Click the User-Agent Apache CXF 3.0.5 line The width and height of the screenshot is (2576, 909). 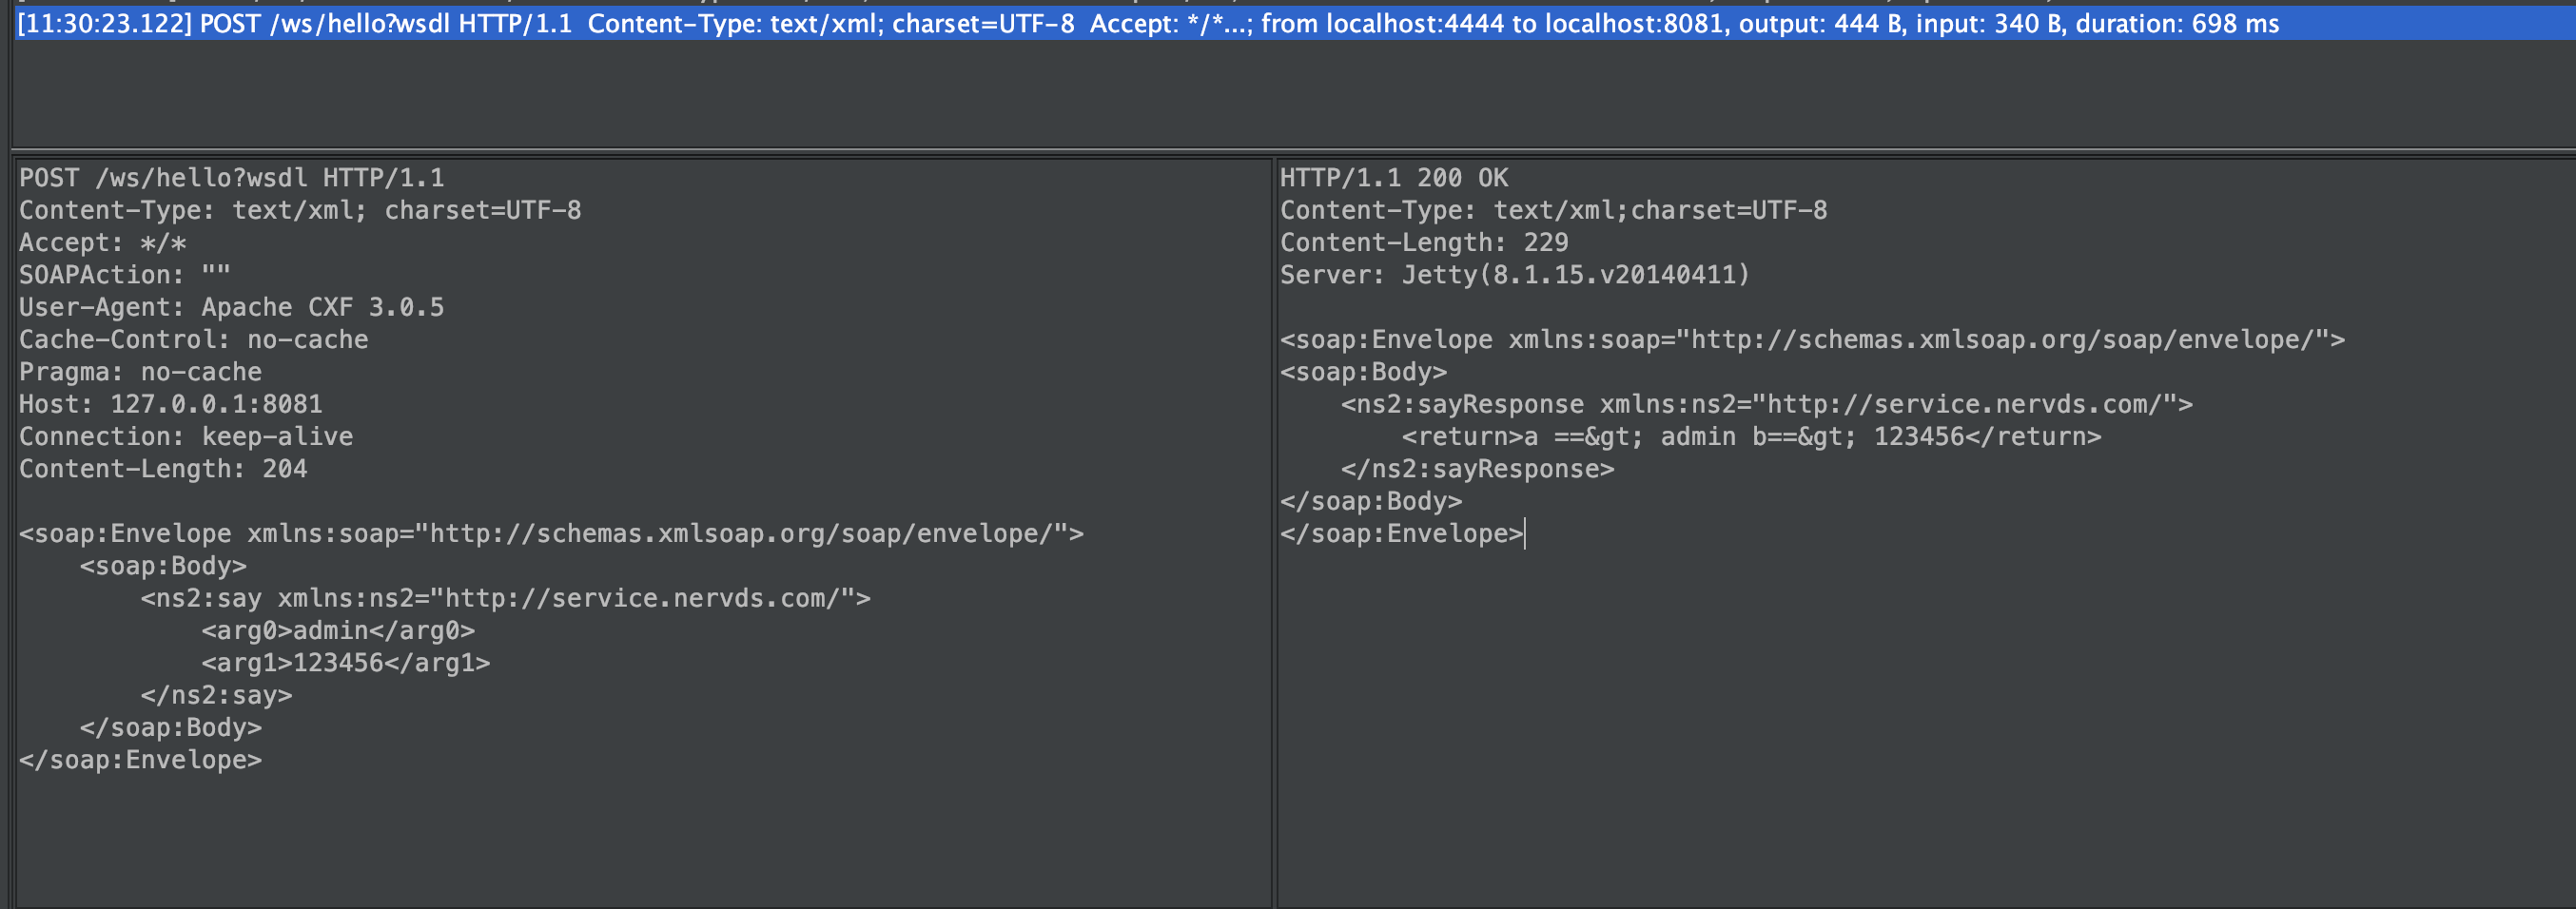coord(231,307)
